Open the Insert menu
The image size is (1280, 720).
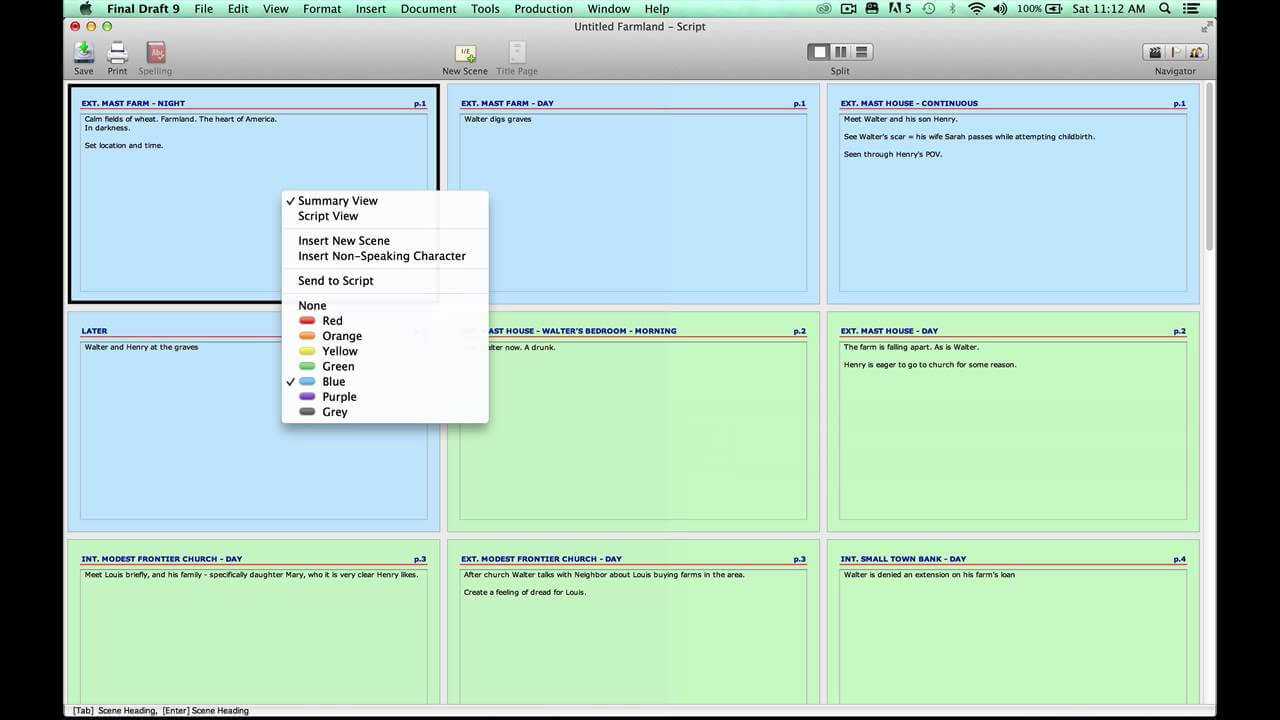click(x=371, y=9)
